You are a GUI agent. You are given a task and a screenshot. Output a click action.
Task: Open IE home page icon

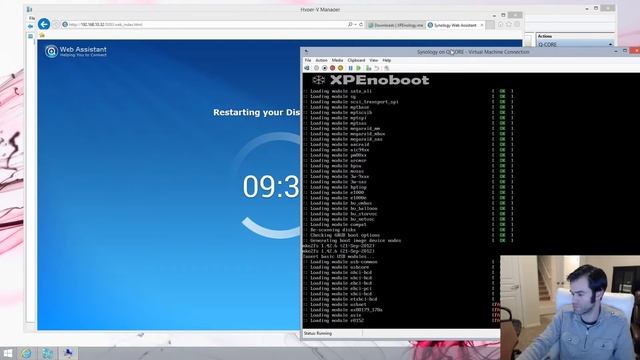point(500,24)
